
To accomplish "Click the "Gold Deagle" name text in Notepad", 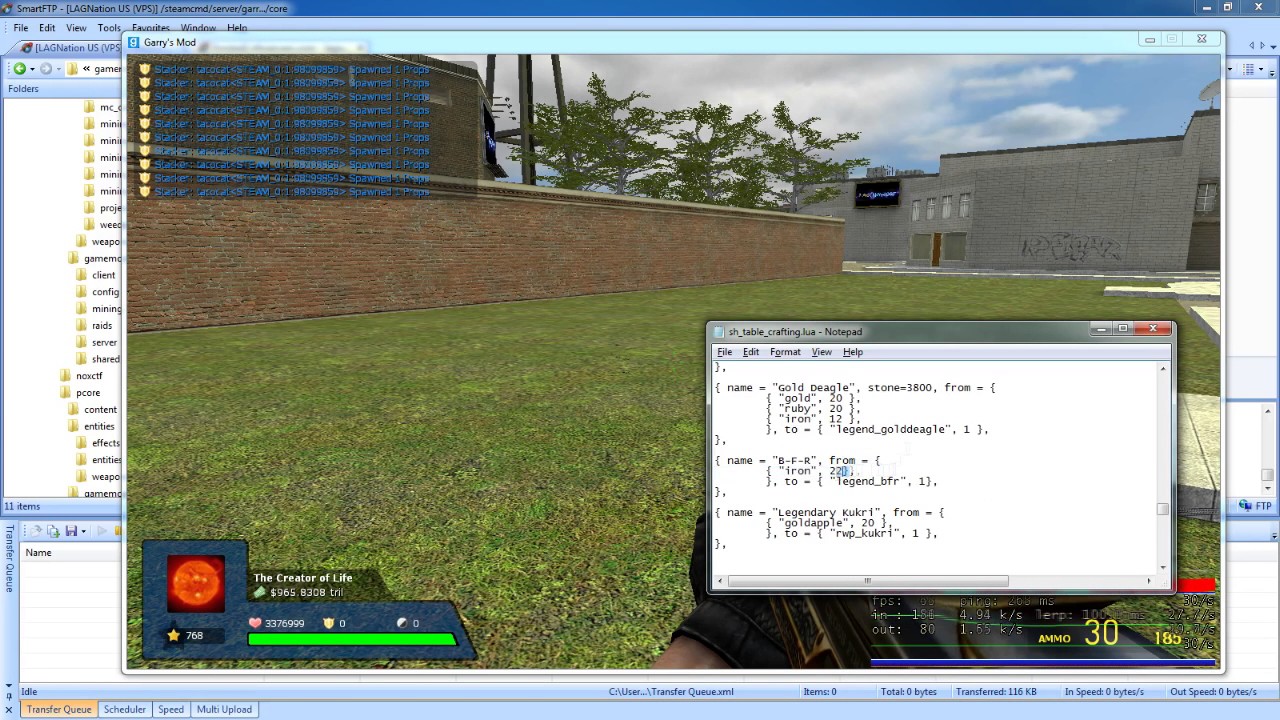I will (x=814, y=388).
